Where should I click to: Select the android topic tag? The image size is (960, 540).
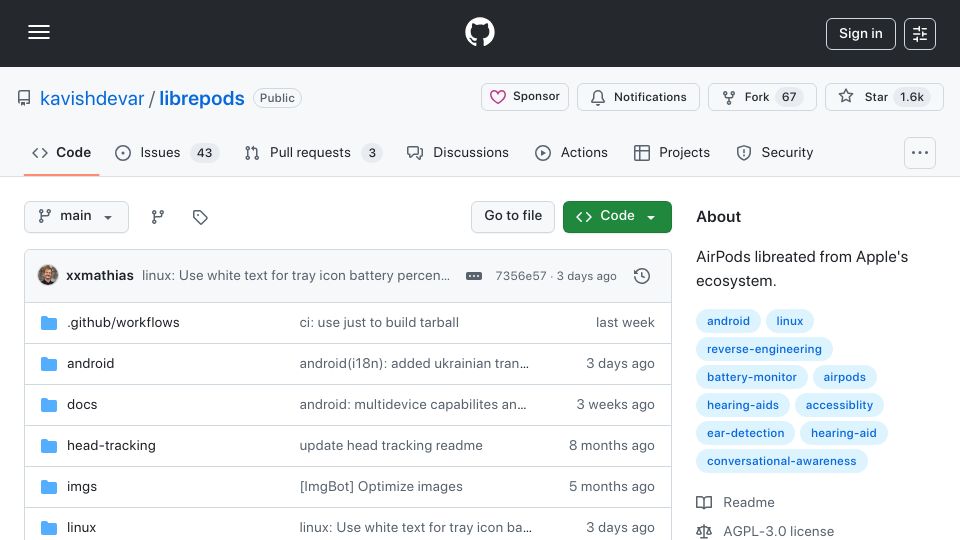(728, 321)
